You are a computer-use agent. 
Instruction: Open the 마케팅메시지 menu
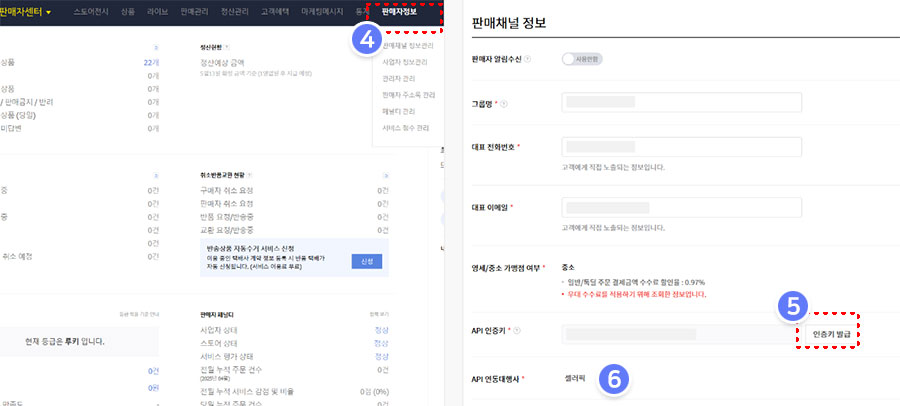tap(323, 11)
